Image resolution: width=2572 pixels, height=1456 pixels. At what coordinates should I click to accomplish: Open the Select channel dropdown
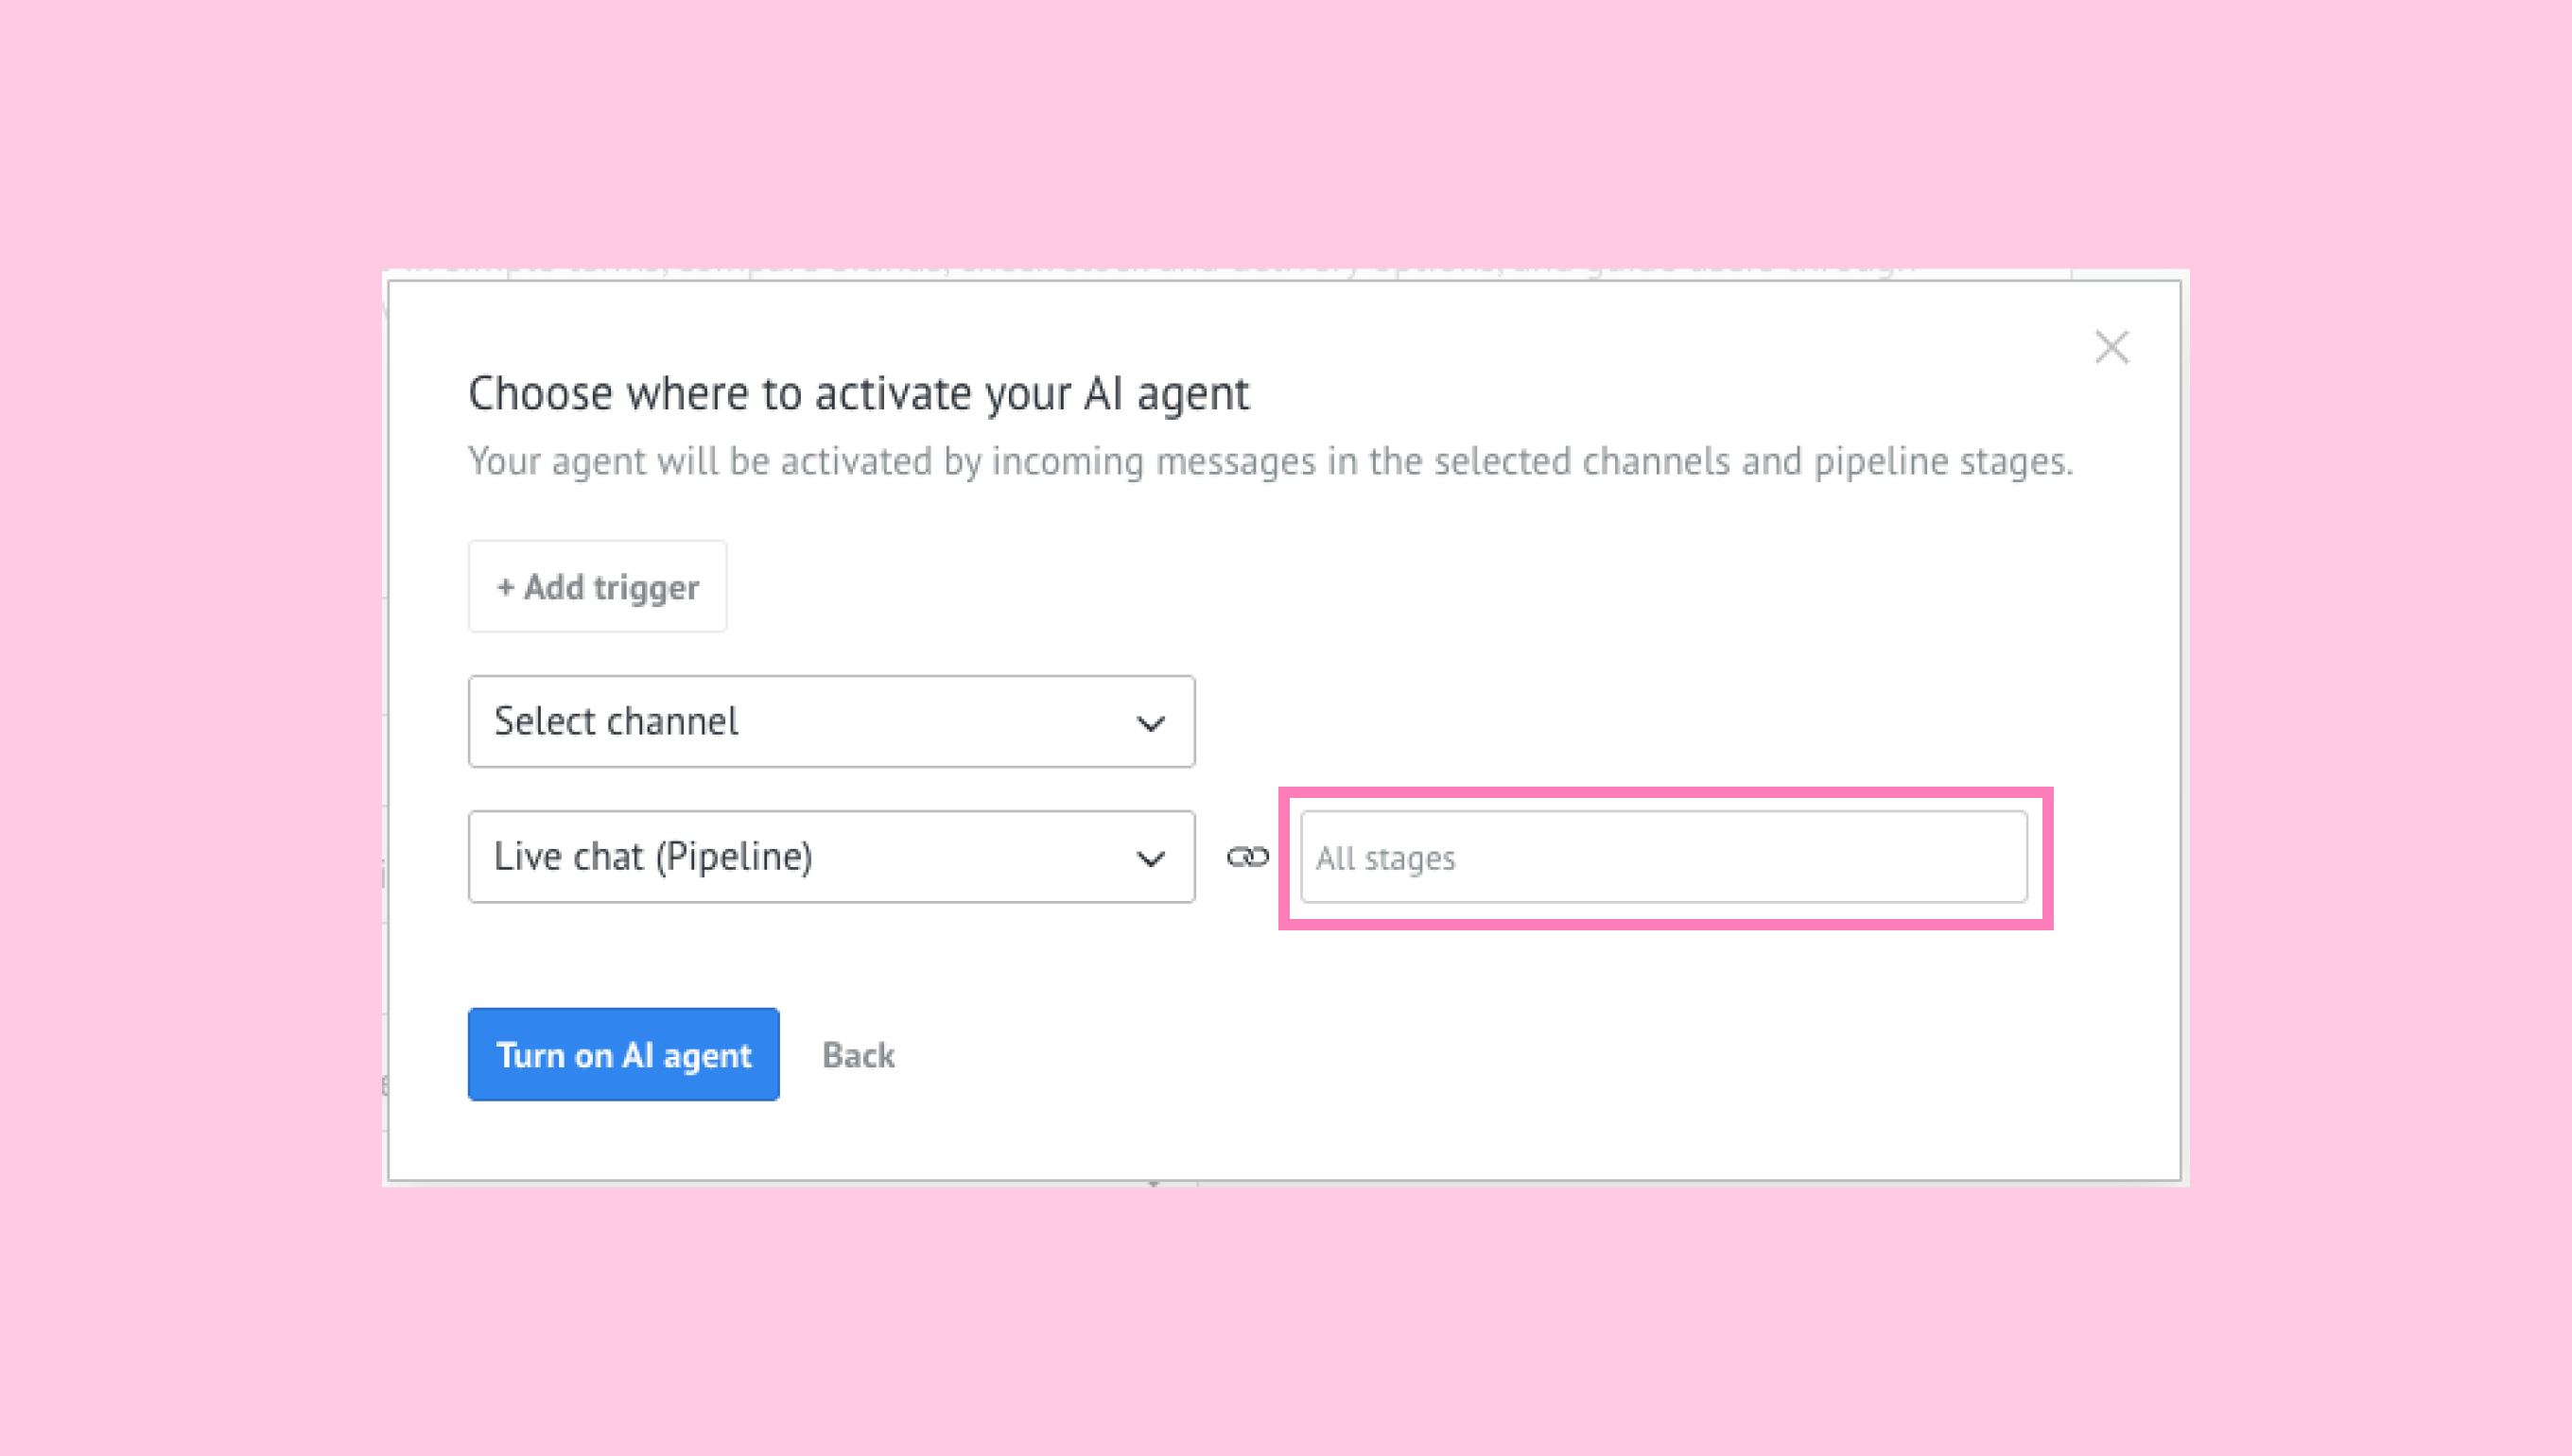[x=830, y=721]
